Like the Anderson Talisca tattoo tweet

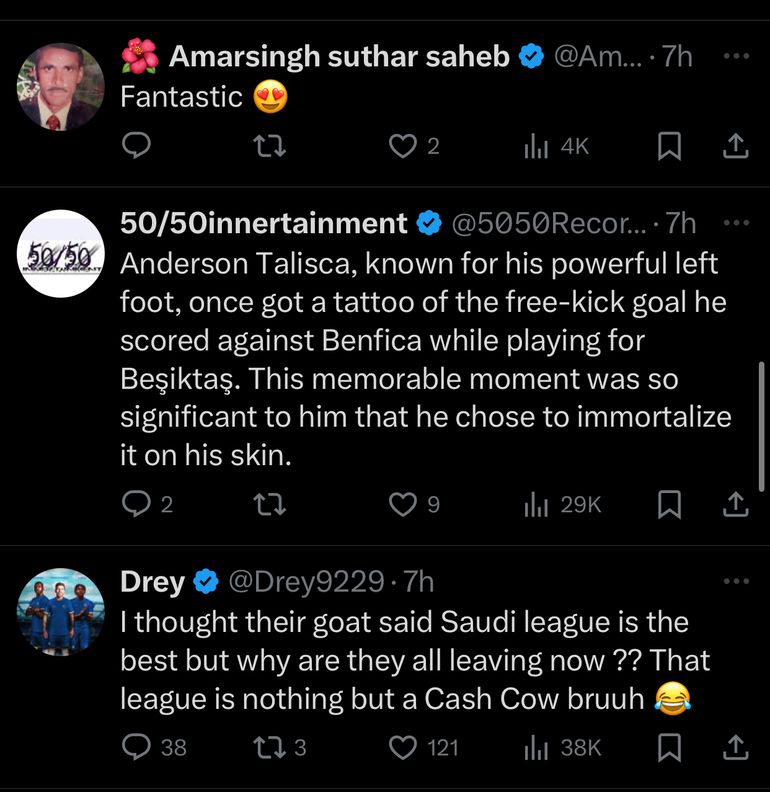tap(402, 505)
